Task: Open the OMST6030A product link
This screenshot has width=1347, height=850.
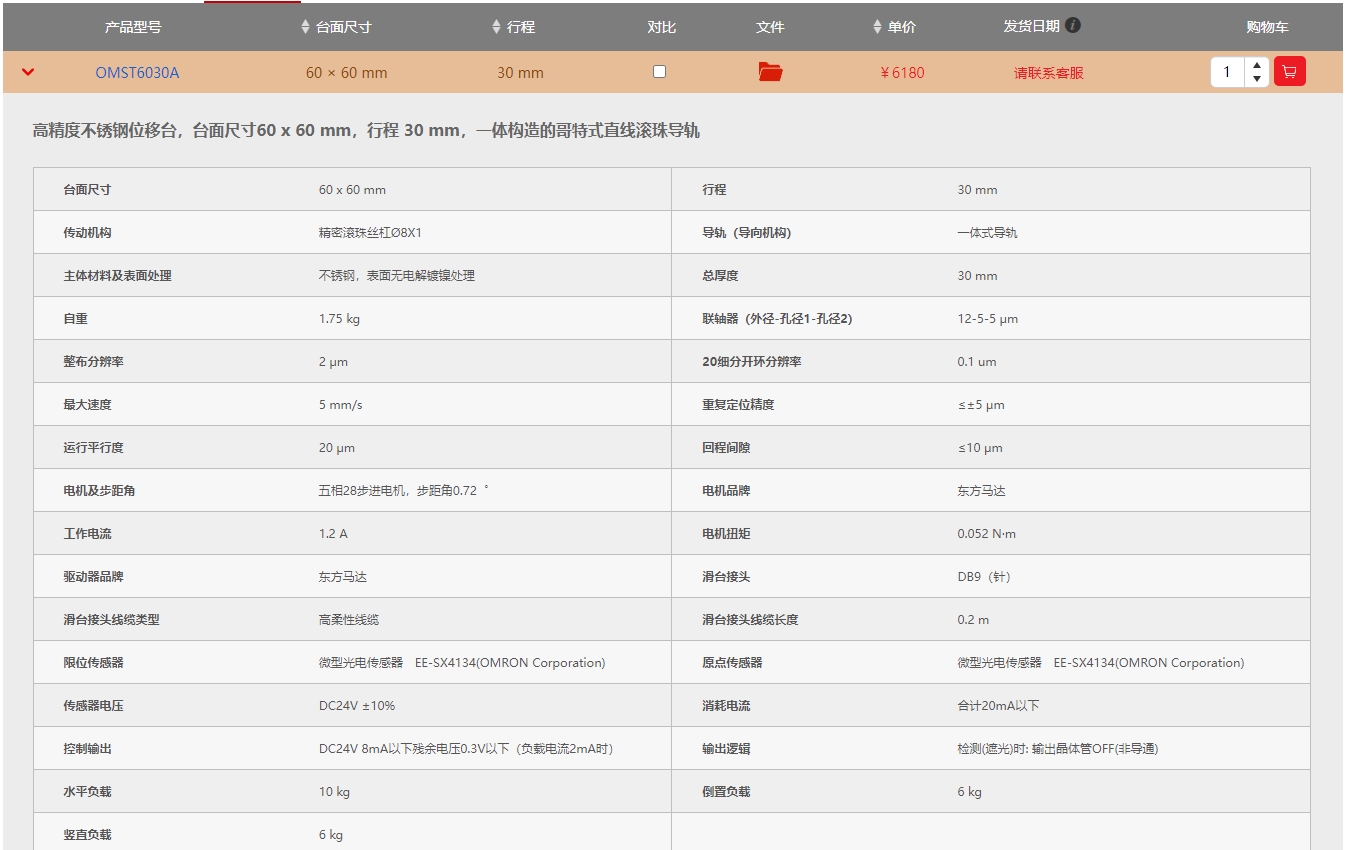Action: tap(137, 73)
